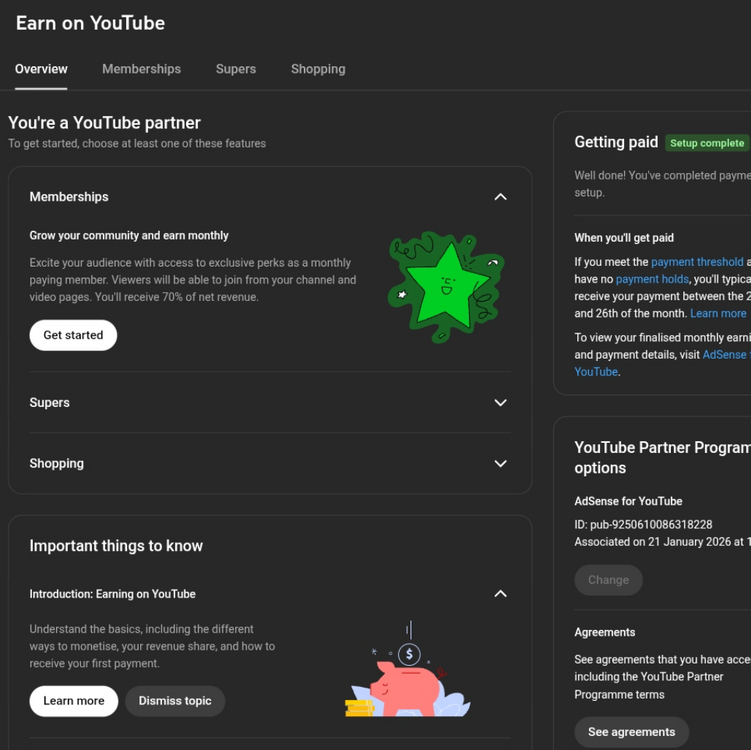Collapse Introduction: Earning on YouTube chevron
Viewport: 751px width, 750px height.
tap(500, 594)
